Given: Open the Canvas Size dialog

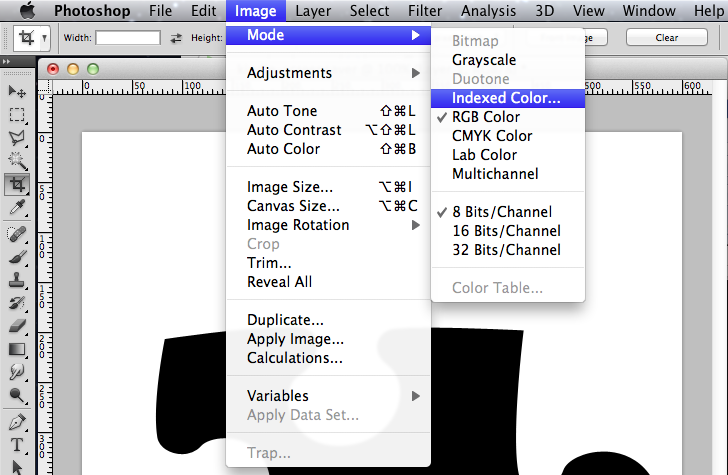Looking at the screenshot, I should click(x=329, y=206).
